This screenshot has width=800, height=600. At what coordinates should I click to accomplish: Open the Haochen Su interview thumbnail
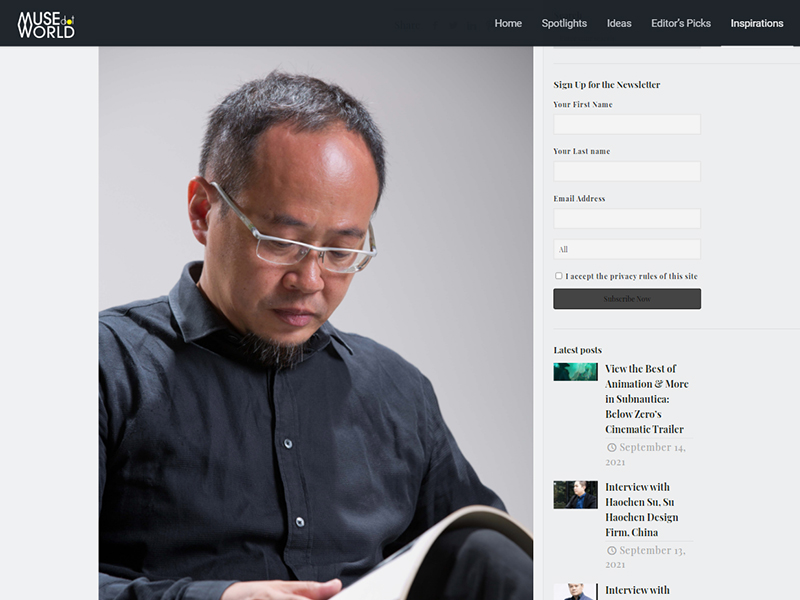click(x=576, y=494)
